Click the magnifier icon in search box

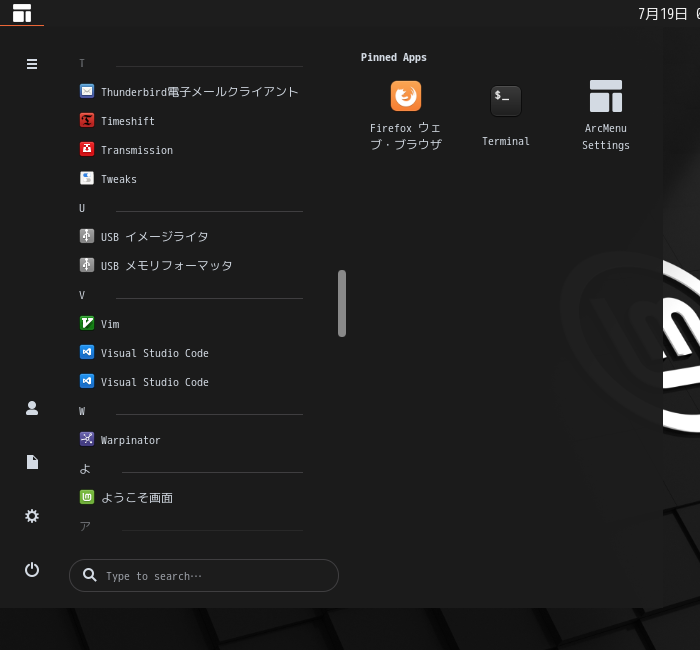pos(89,575)
